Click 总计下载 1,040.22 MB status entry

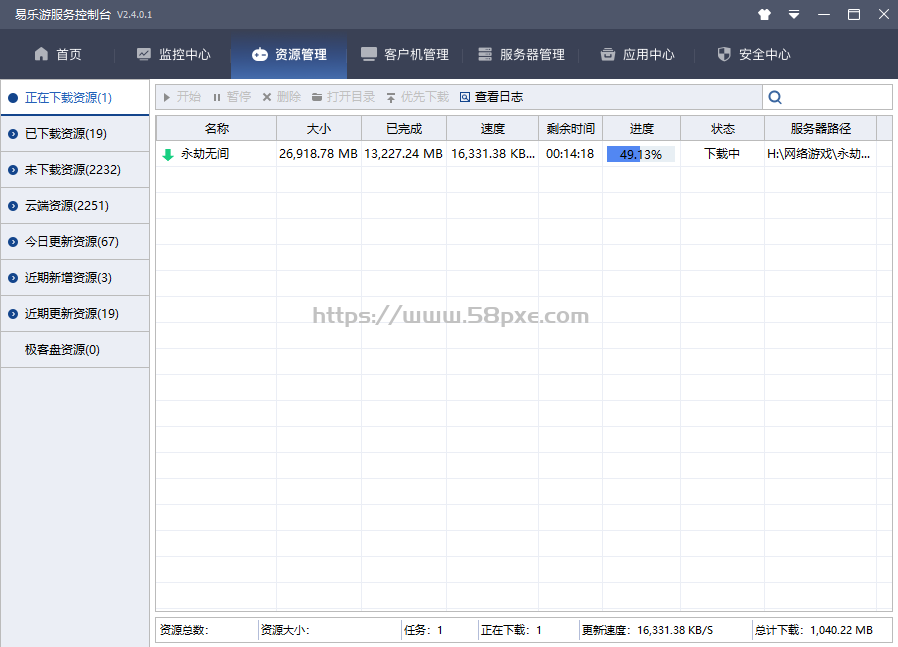(x=814, y=630)
